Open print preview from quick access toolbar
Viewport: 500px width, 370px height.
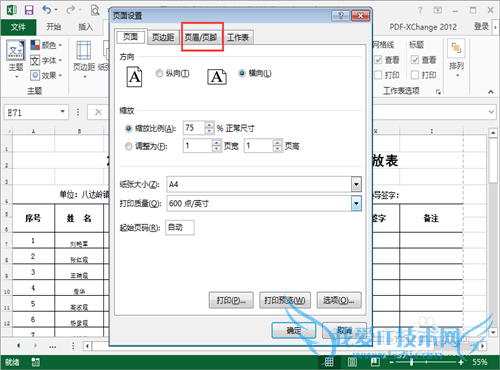pyautogui.click(x=95, y=10)
